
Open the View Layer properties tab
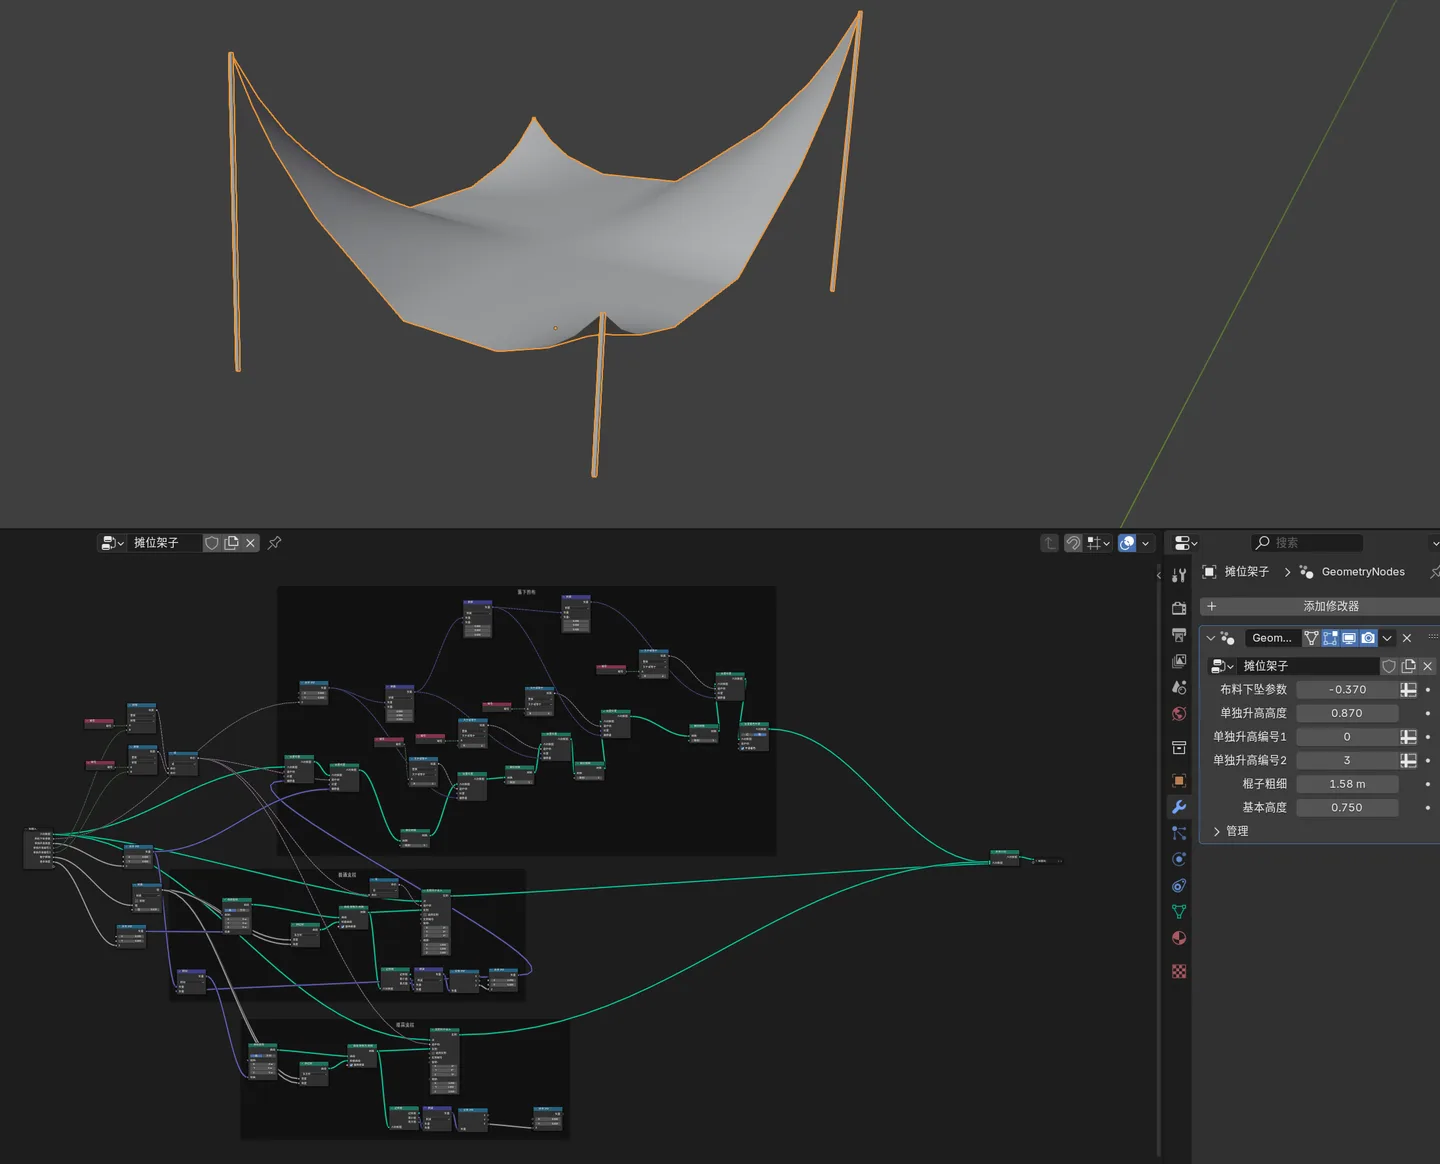coord(1179,661)
